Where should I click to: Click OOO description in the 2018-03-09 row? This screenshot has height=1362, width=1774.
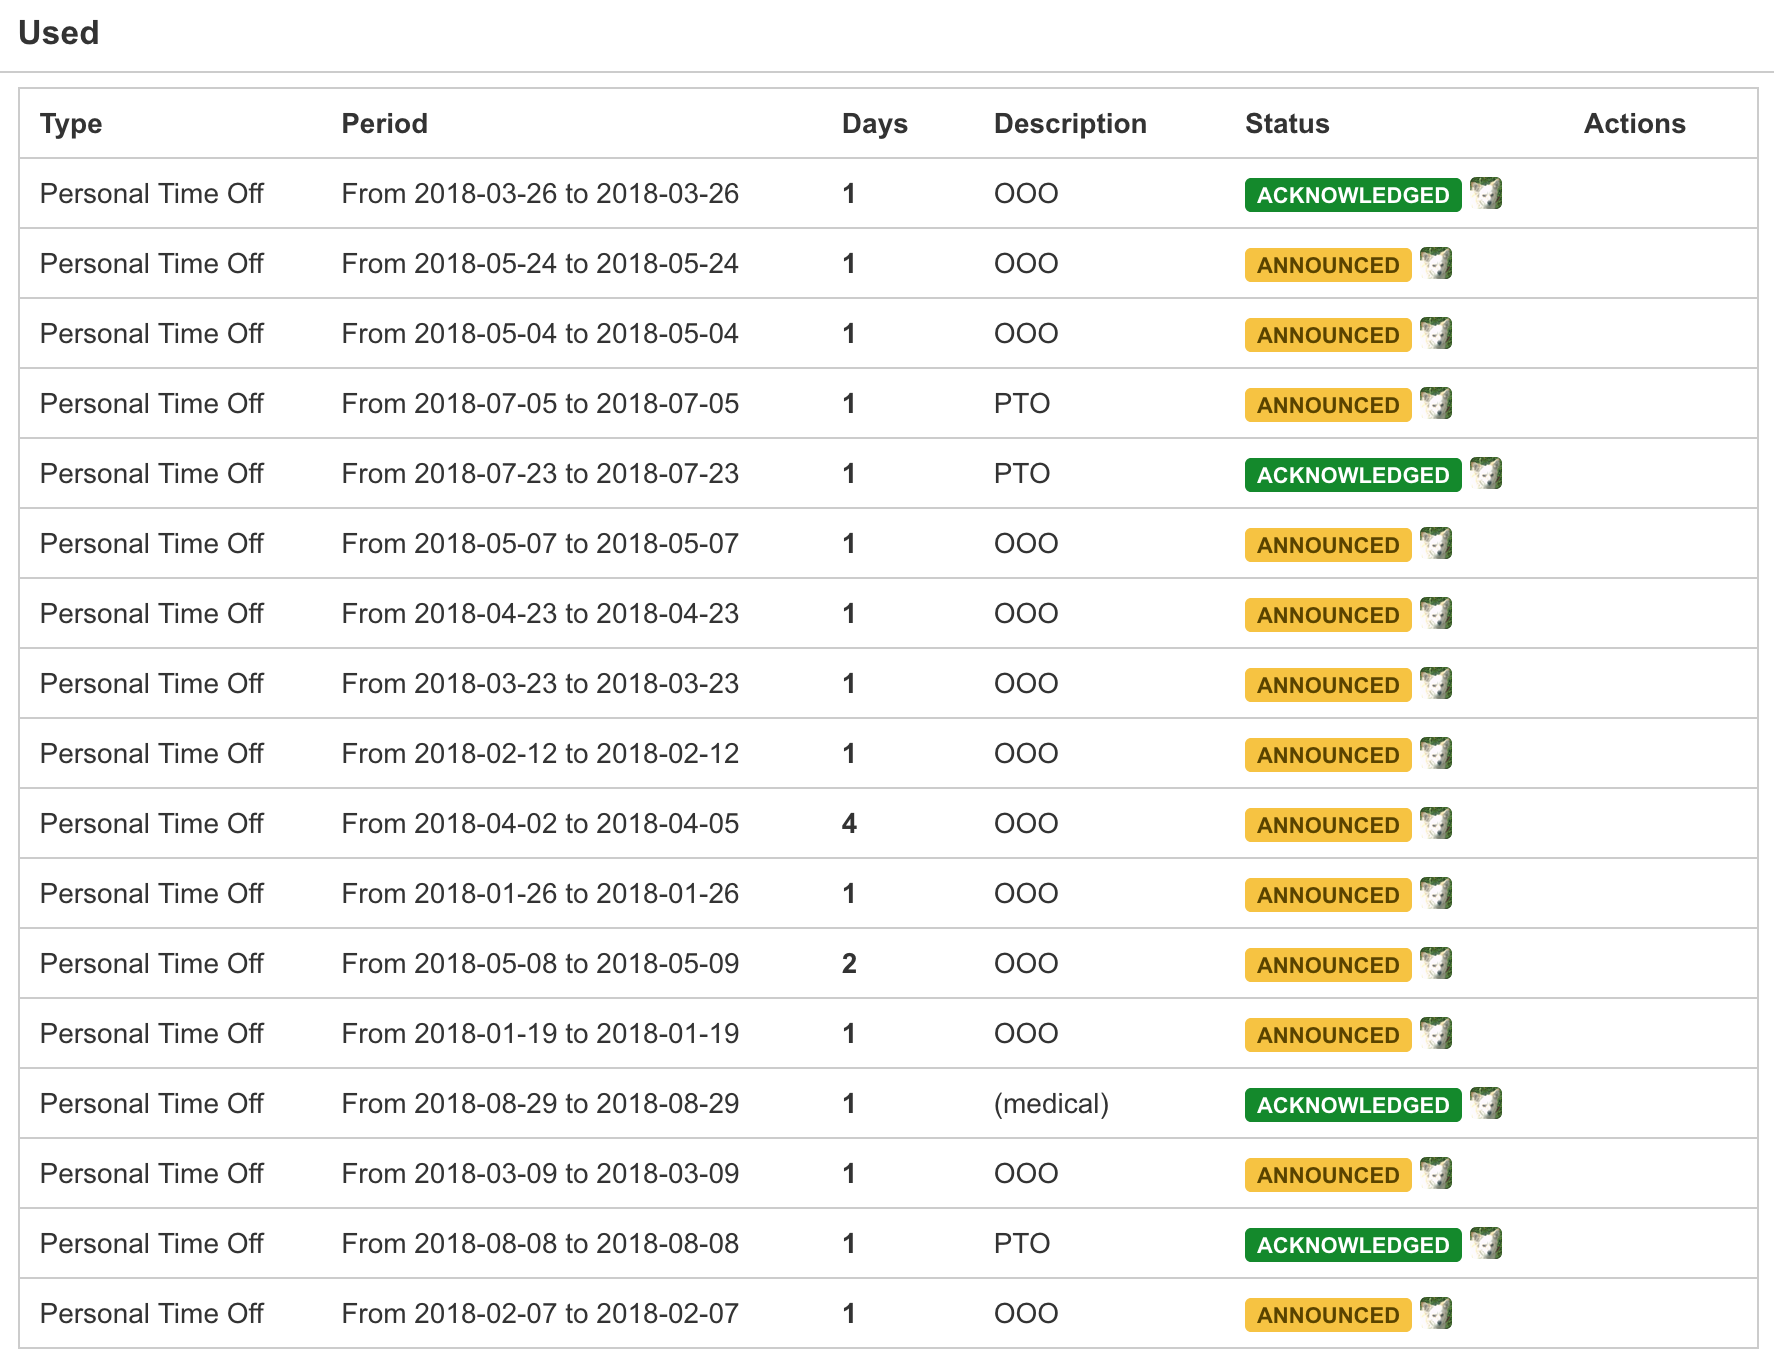tap(1026, 1173)
